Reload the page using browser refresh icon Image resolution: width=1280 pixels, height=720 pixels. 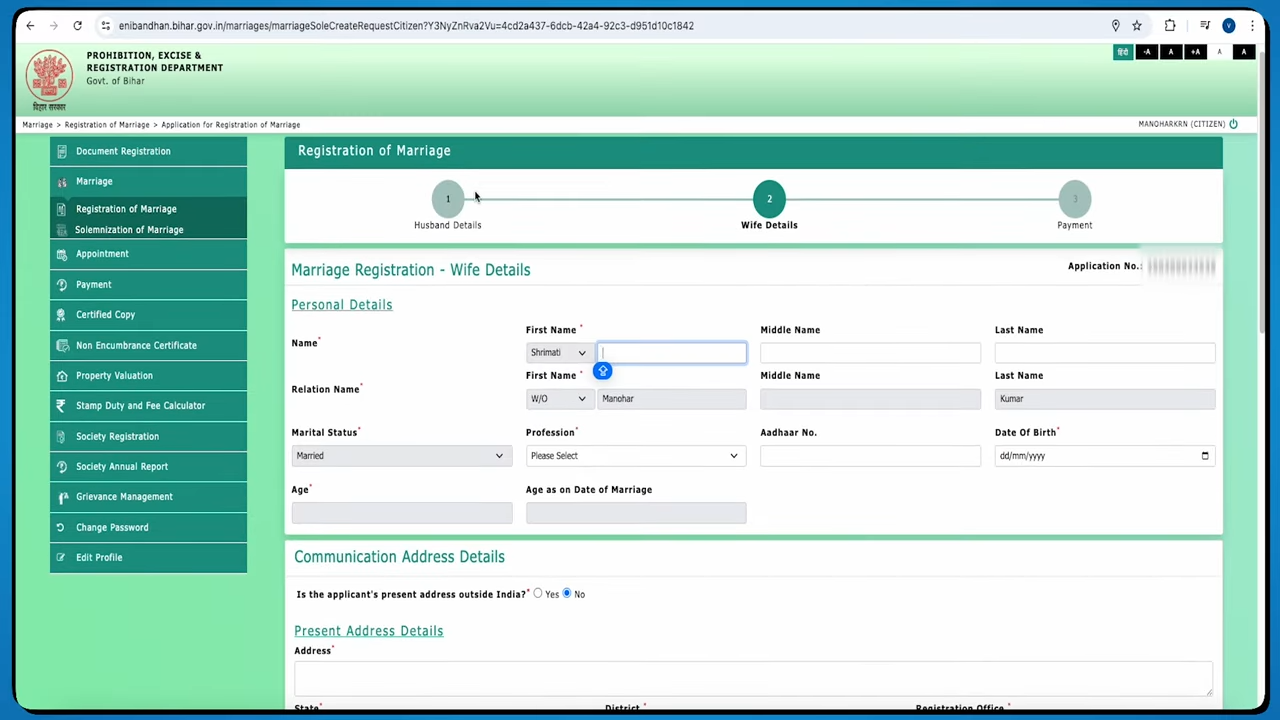pyautogui.click(x=77, y=26)
